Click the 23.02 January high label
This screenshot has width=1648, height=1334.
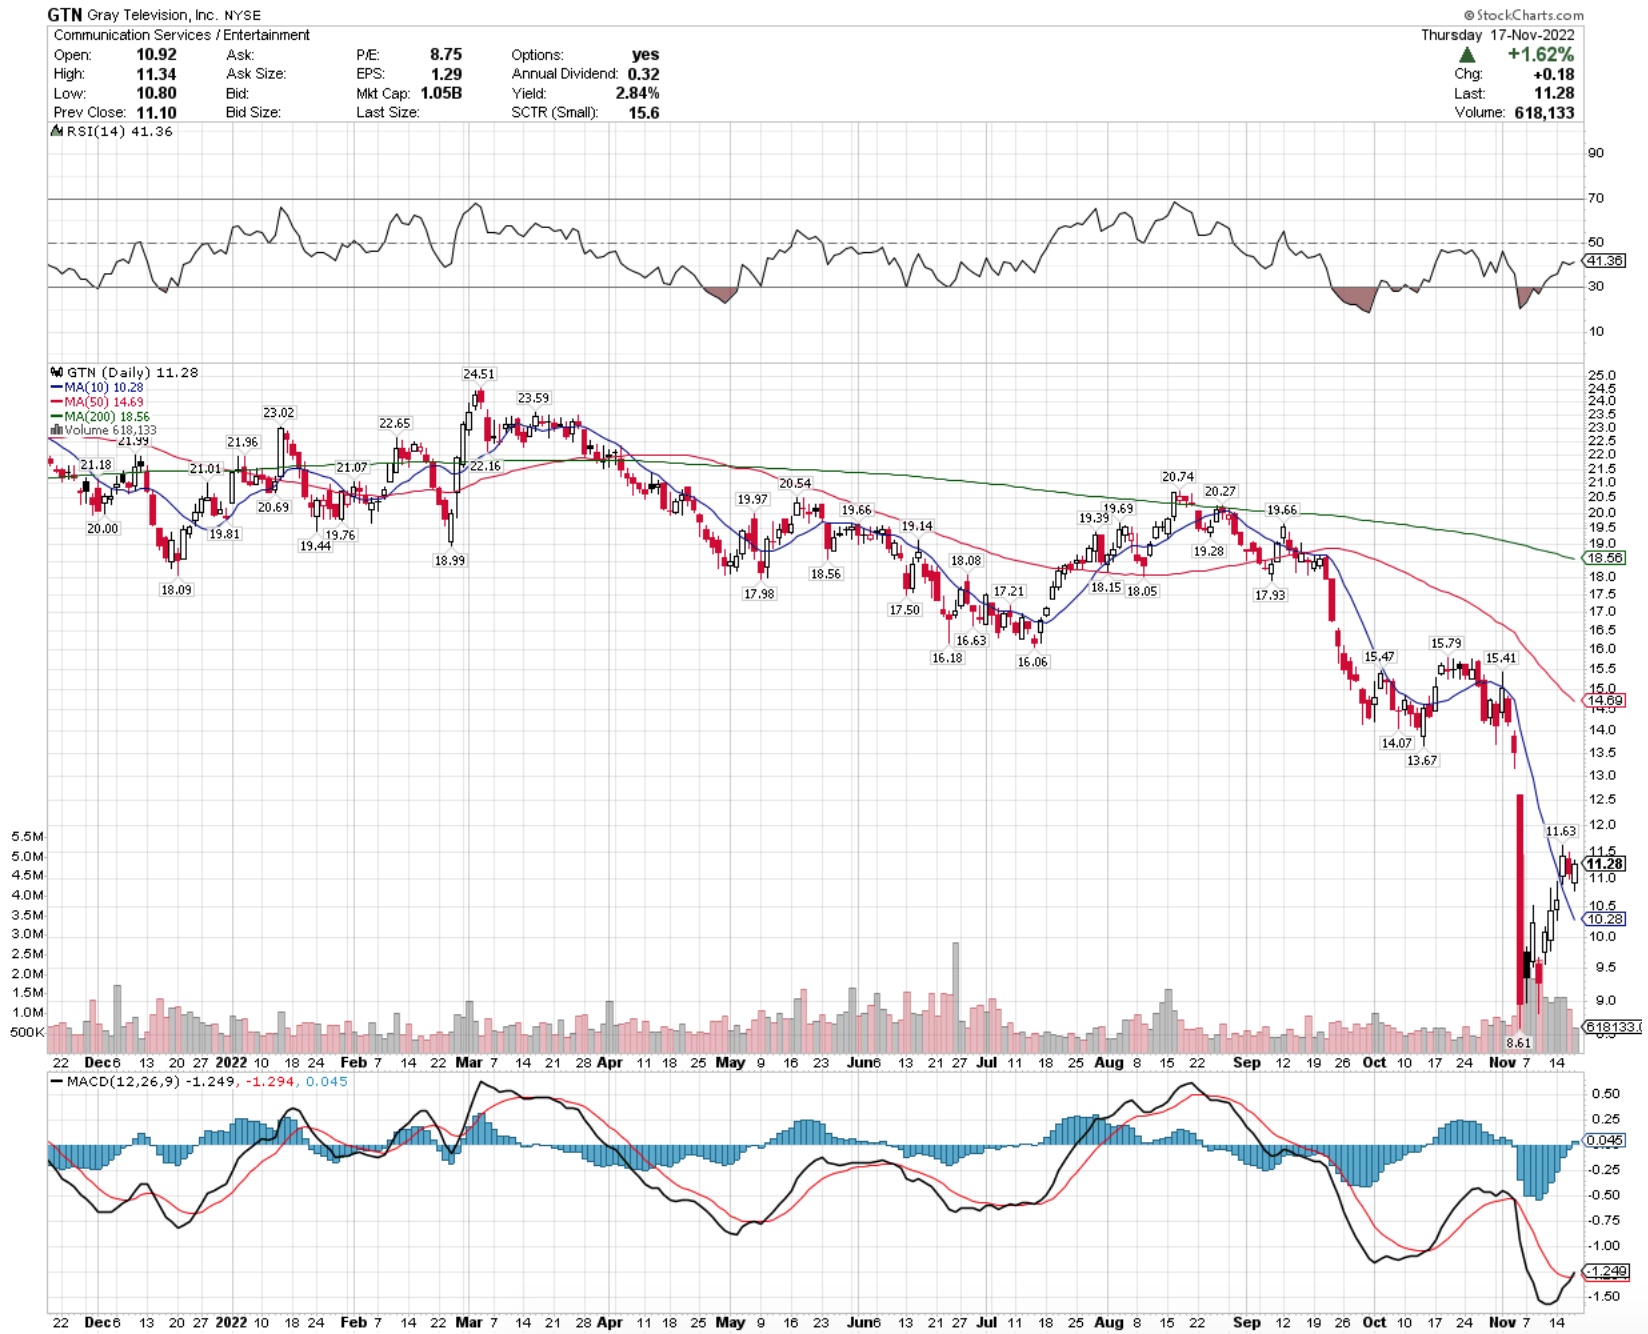tap(279, 413)
